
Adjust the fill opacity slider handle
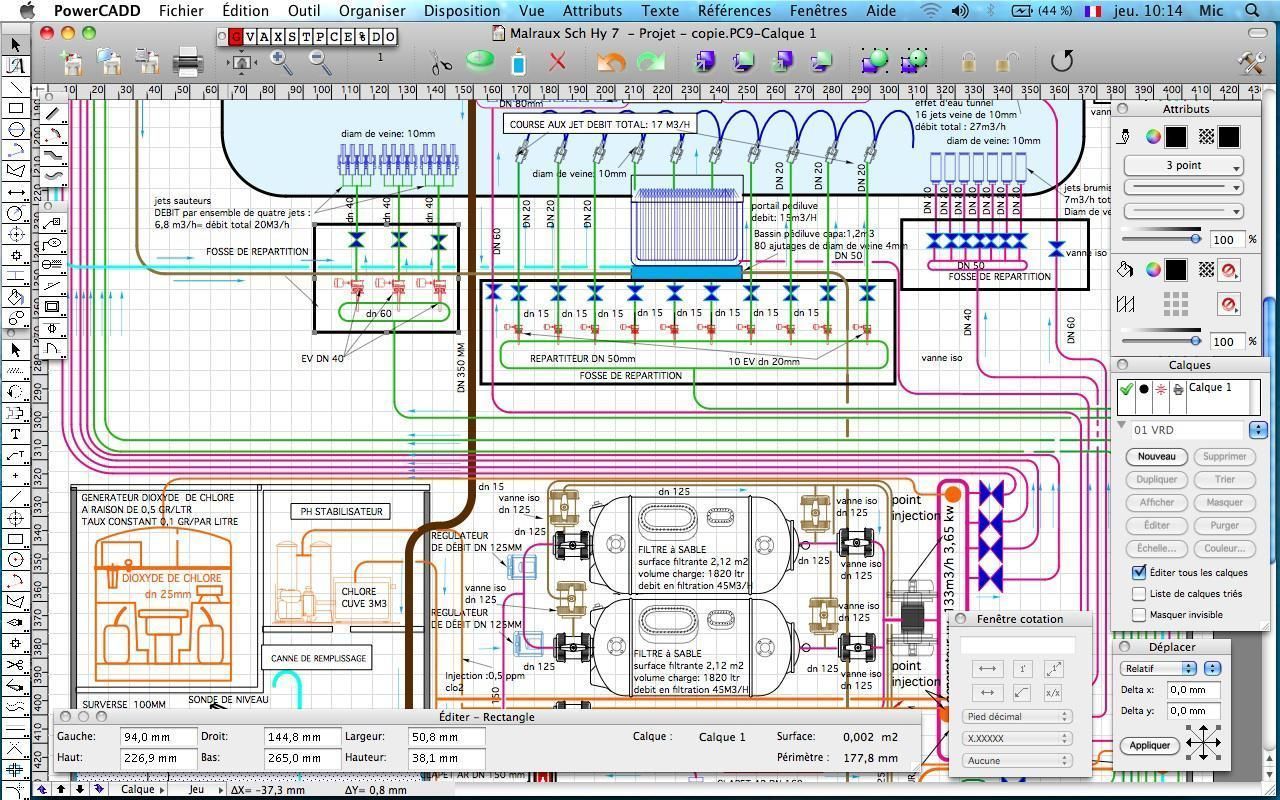(1195, 341)
